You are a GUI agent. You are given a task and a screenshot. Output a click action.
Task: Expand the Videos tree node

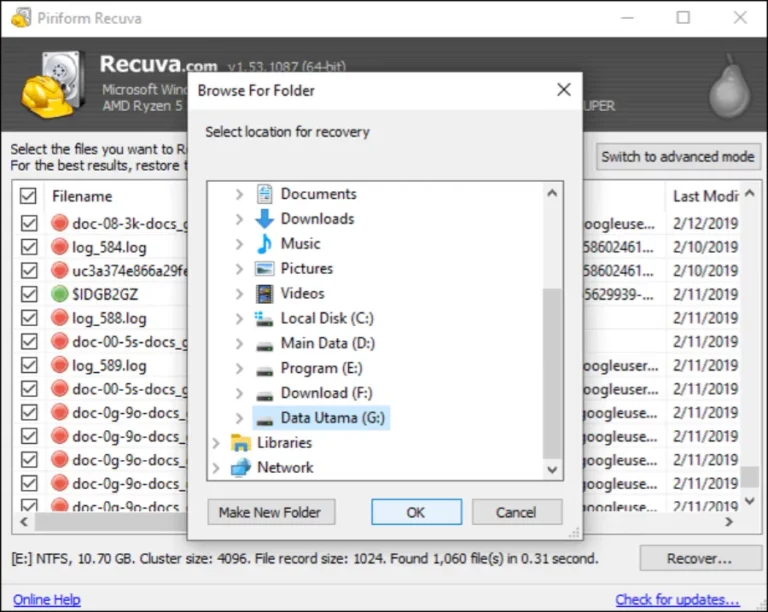tap(239, 294)
